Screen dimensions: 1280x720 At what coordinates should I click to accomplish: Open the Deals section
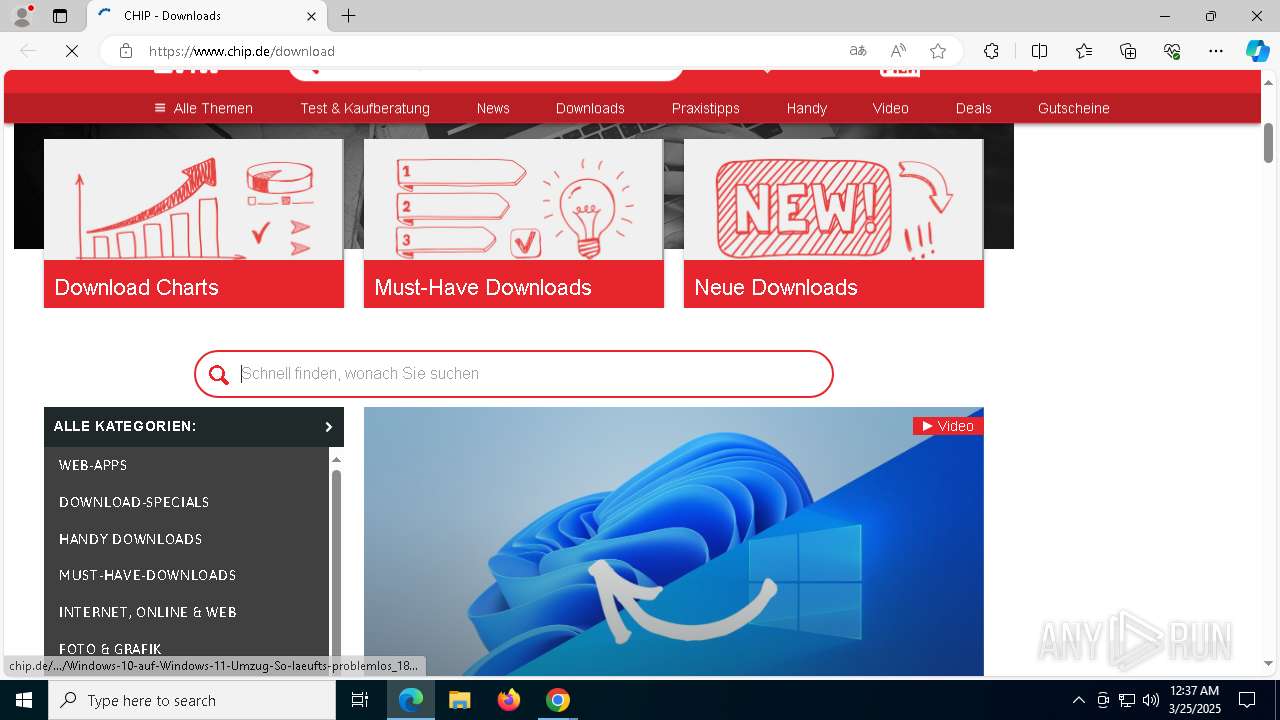(973, 108)
